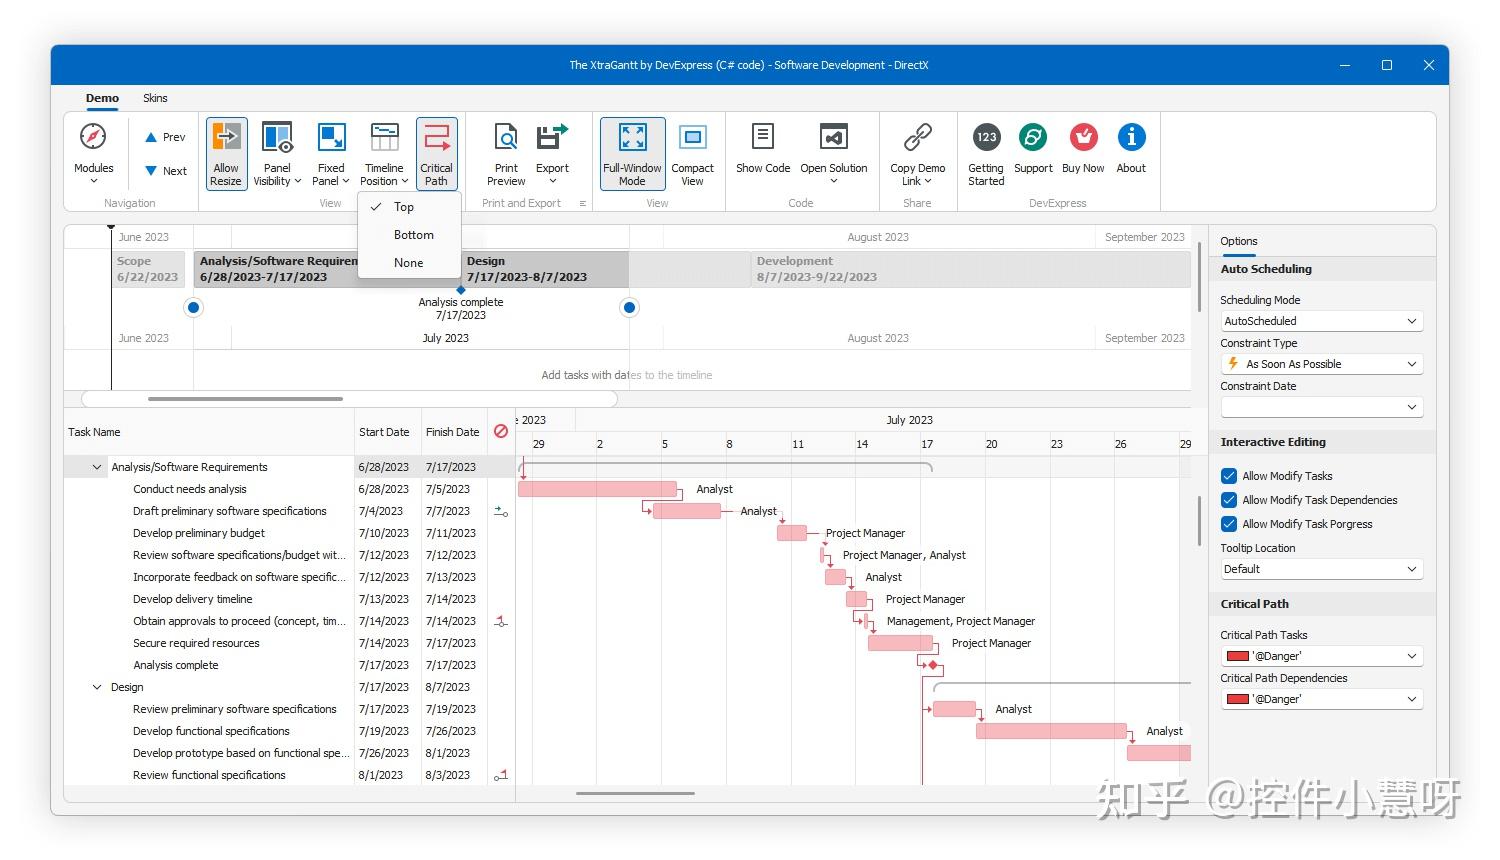
Task: Open the Print Preview tool
Action: (505, 152)
